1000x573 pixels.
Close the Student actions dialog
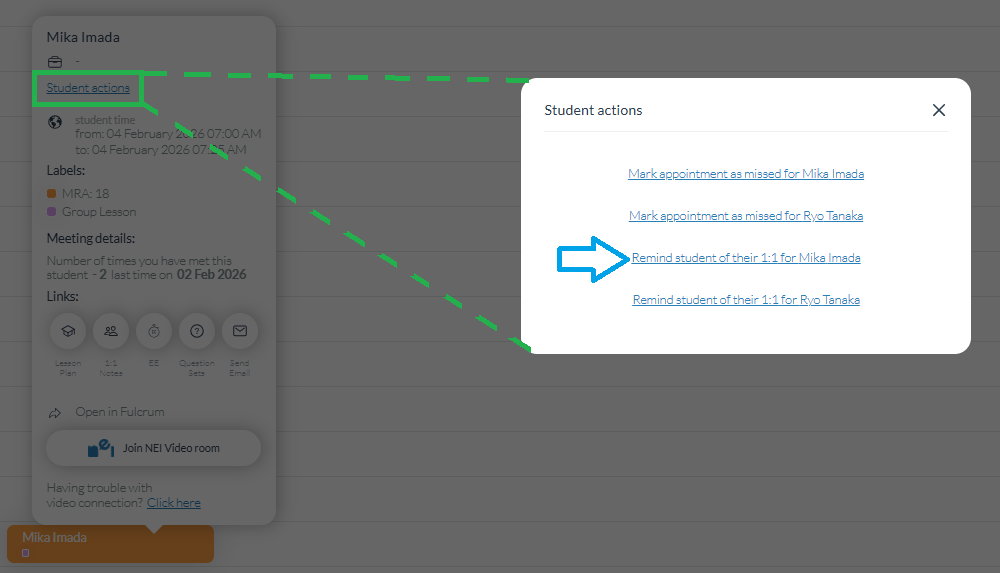(939, 110)
